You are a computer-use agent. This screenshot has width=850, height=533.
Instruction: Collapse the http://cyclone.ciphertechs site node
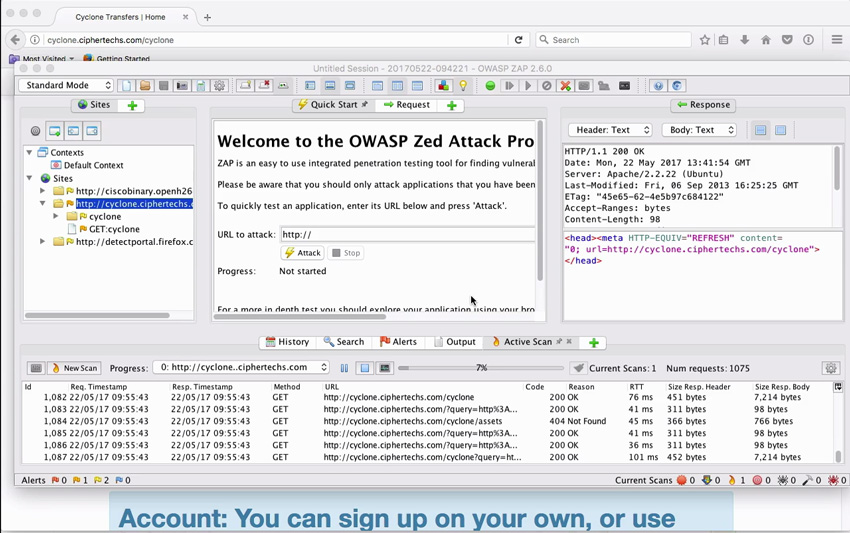coord(42,203)
